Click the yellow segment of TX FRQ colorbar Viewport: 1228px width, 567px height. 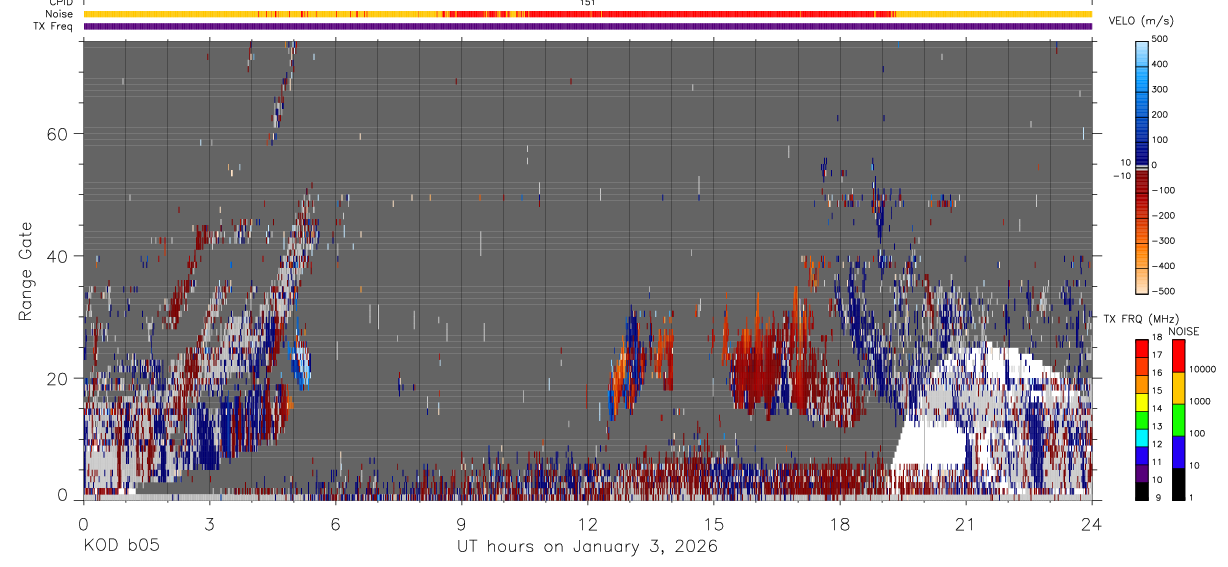coord(1142,401)
